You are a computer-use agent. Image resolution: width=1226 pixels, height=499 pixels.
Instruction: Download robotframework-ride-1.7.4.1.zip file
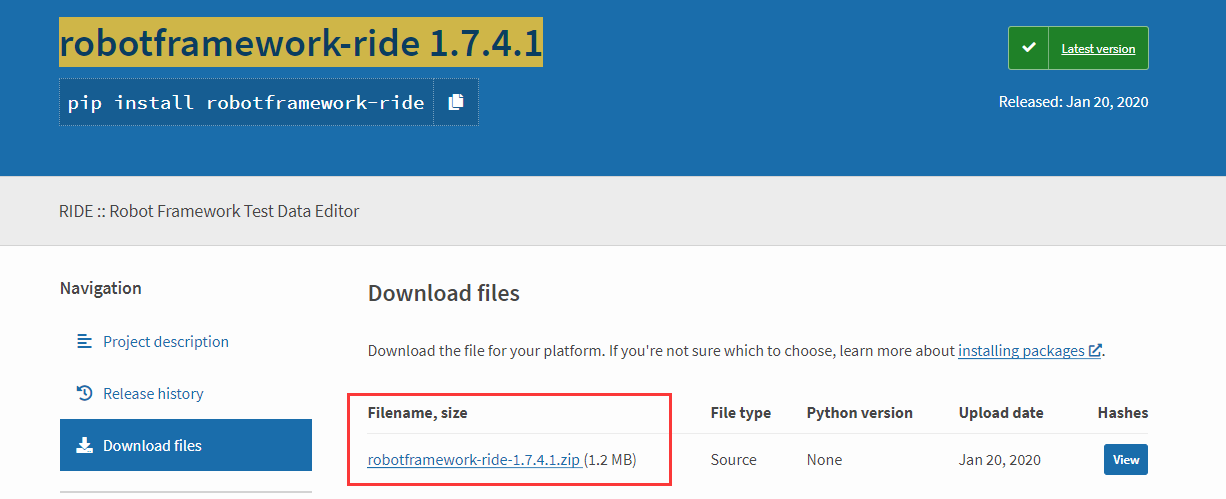(474, 460)
